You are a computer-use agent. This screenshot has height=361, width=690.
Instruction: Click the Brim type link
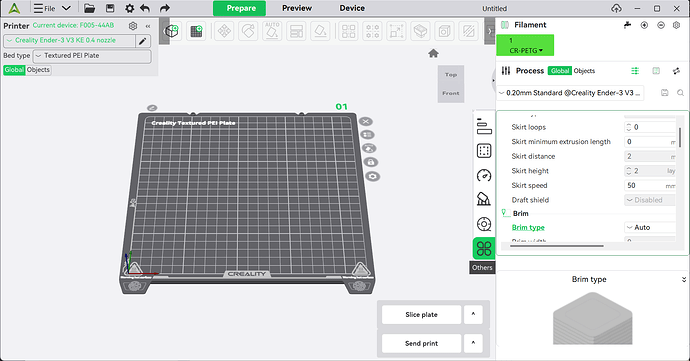click(x=528, y=228)
